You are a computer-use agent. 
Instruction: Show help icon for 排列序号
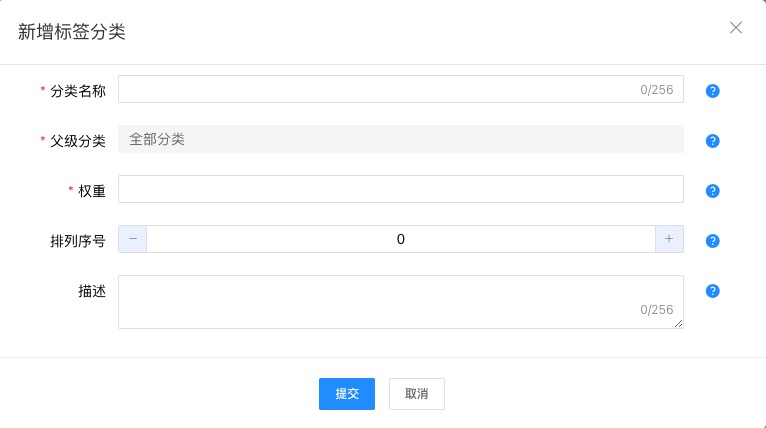pos(713,241)
